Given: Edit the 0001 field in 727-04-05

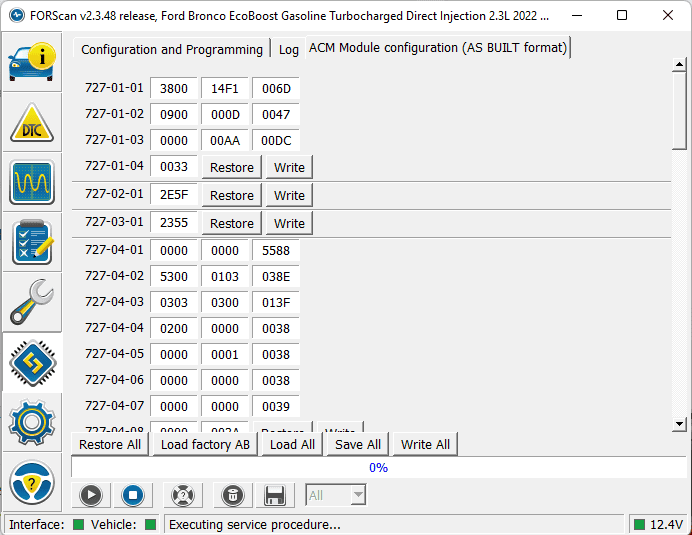Looking at the screenshot, I should [x=225, y=354].
